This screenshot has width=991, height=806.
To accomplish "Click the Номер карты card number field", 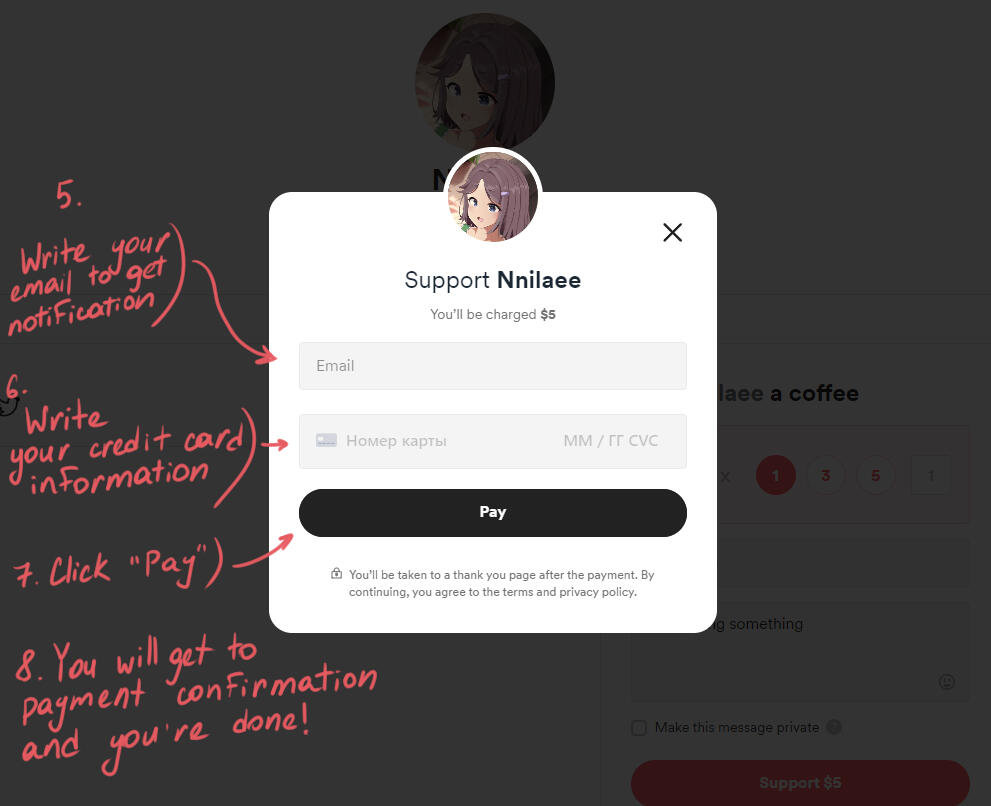I will (396, 441).
